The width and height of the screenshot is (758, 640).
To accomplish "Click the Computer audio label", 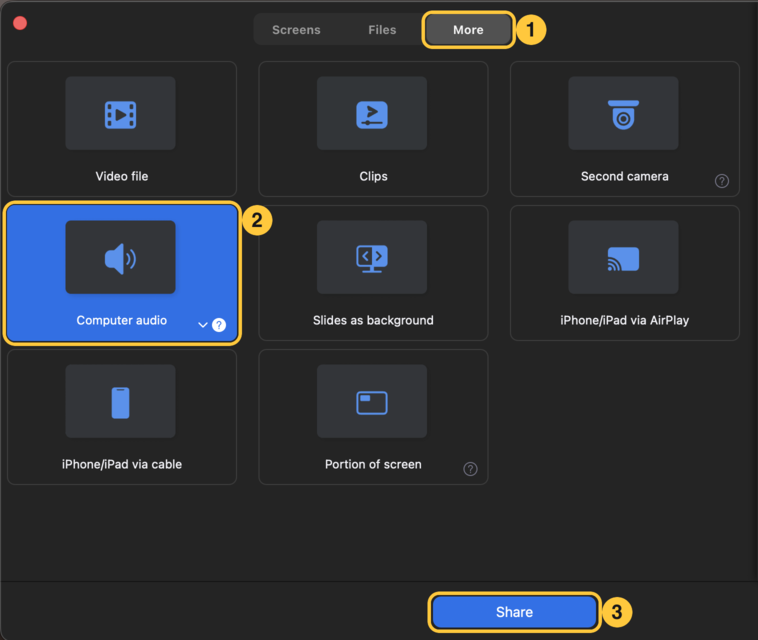I will pos(122,320).
